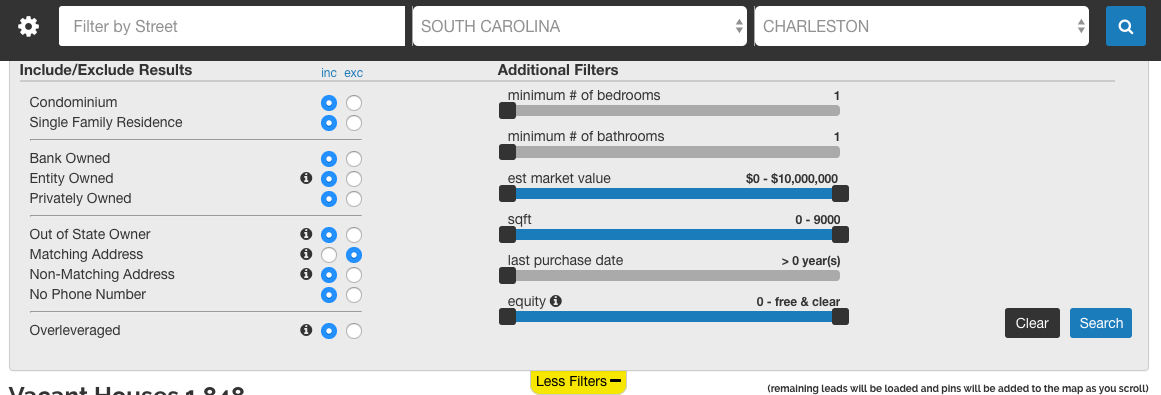This screenshot has height=395, width=1161.
Task: Show info icon for Entity Owned
Action: click(x=306, y=178)
